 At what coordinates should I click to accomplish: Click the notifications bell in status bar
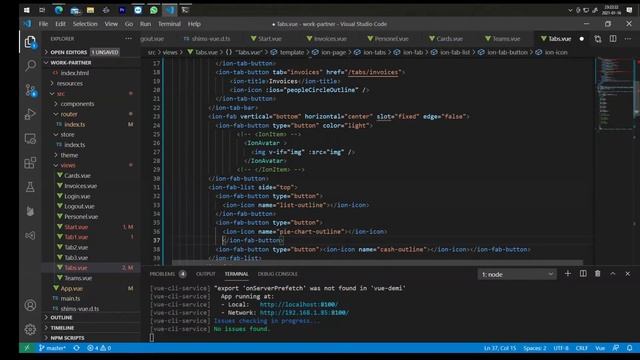[x=629, y=348]
